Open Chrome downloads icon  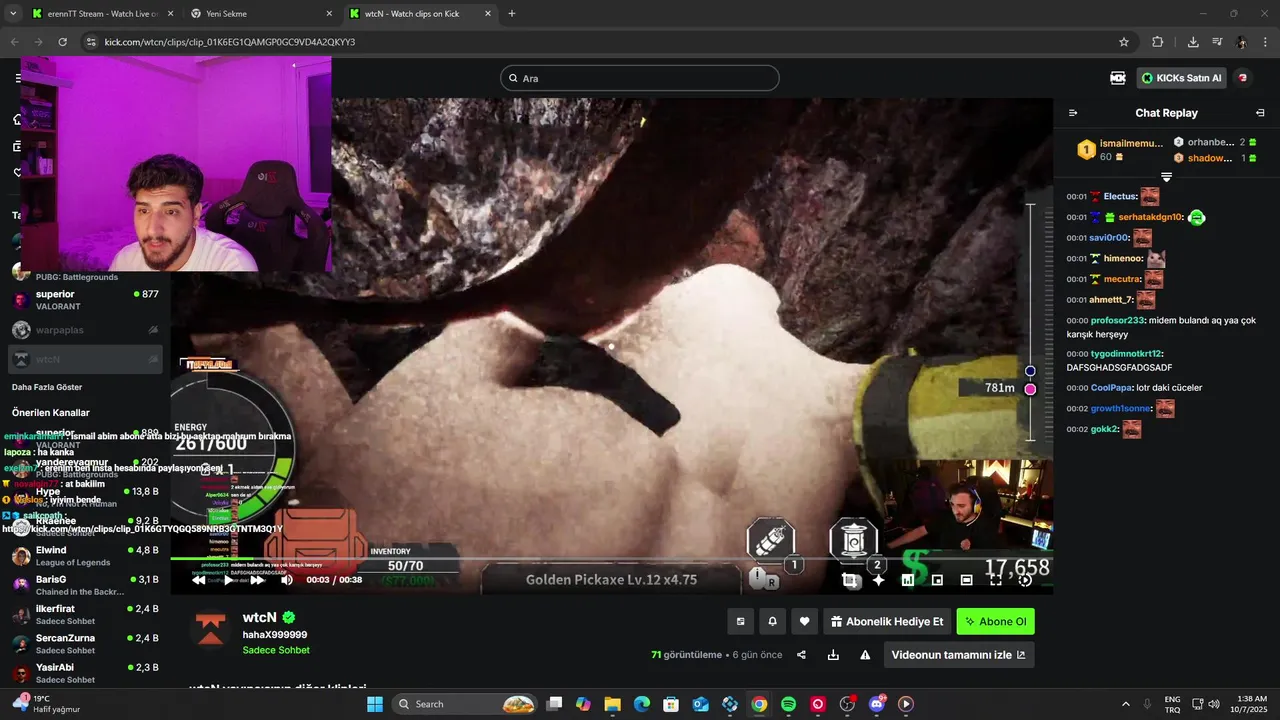coord(1193,42)
